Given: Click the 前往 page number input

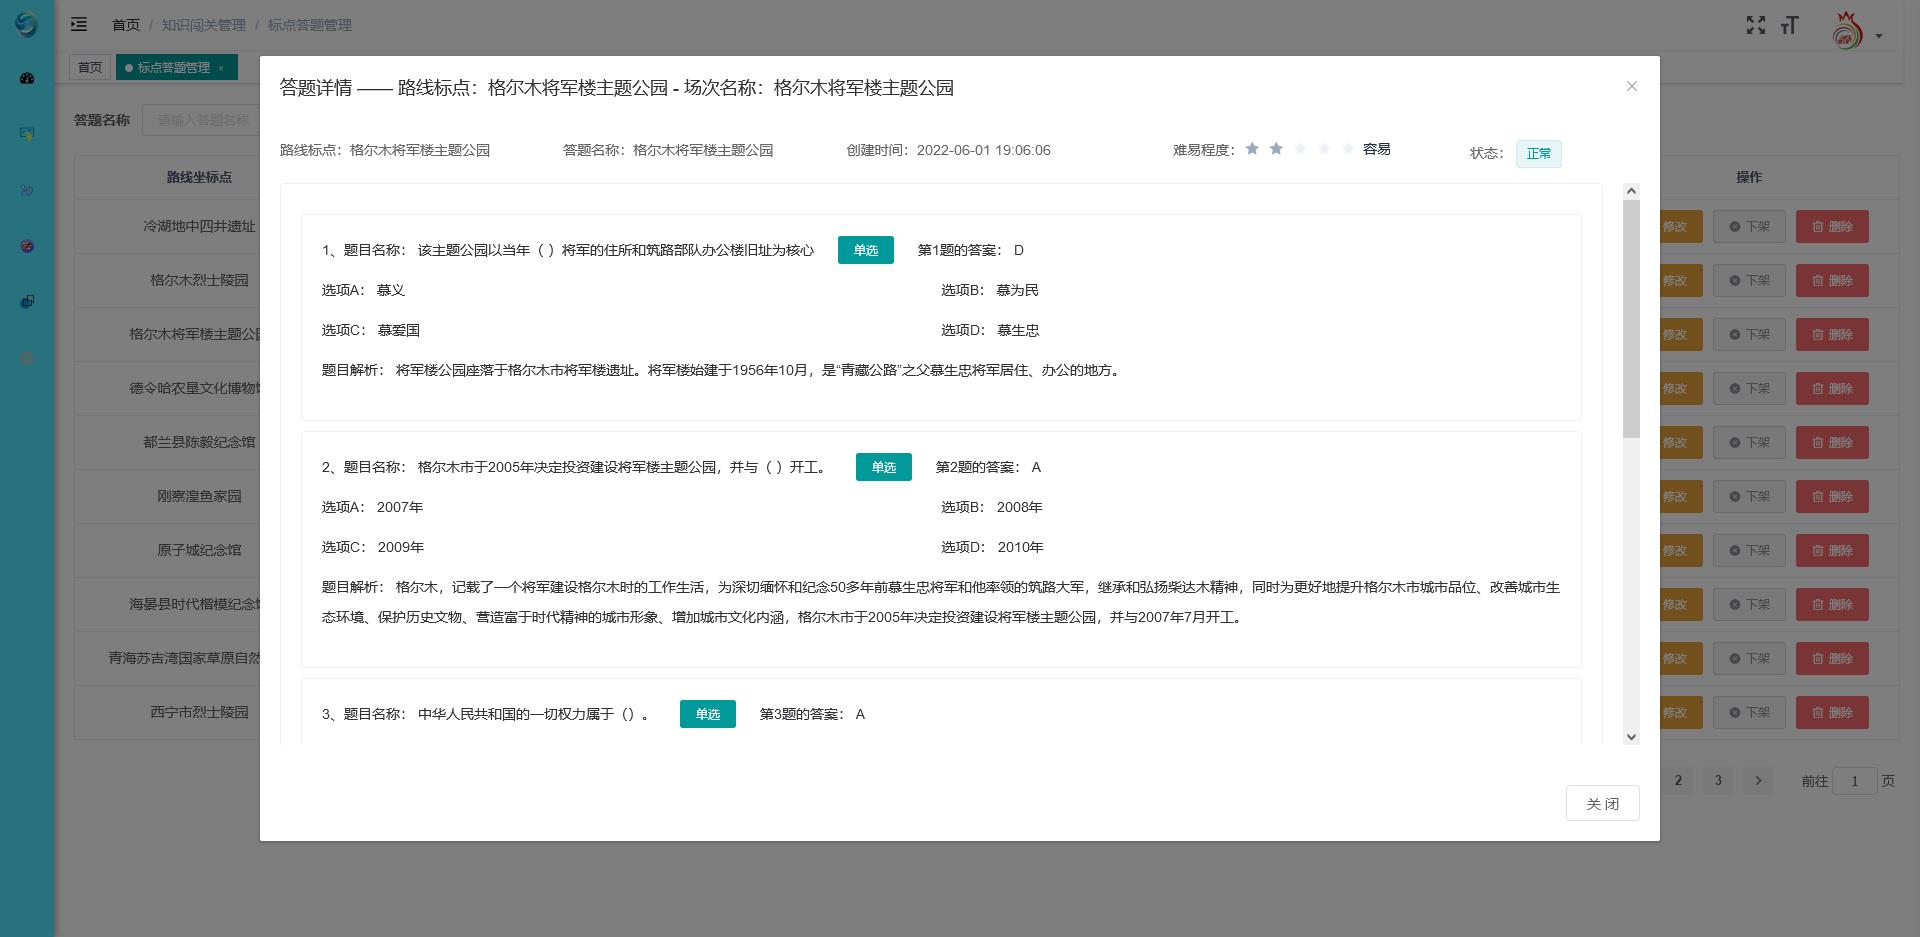Looking at the screenshot, I should coord(1854,781).
